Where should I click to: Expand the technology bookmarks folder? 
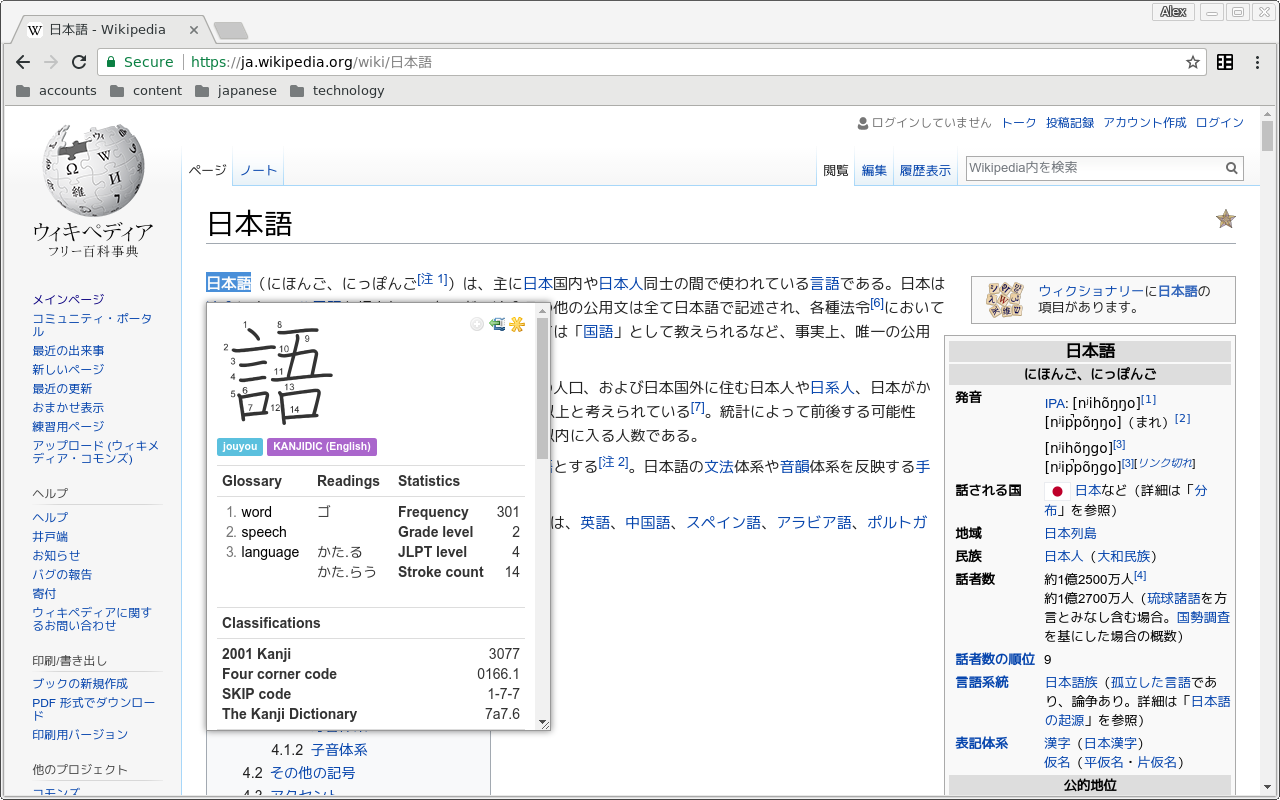(337, 90)
